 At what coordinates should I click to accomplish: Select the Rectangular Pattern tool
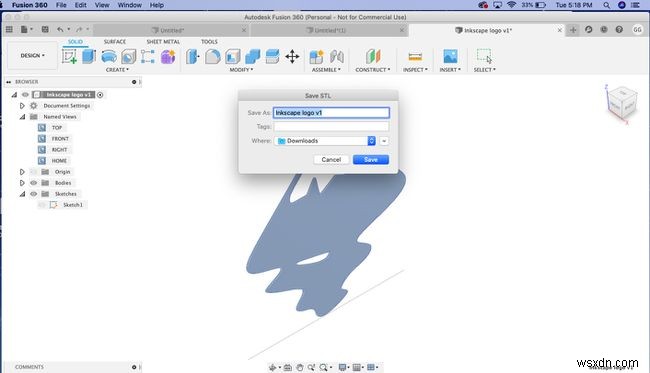click(148, 57)
